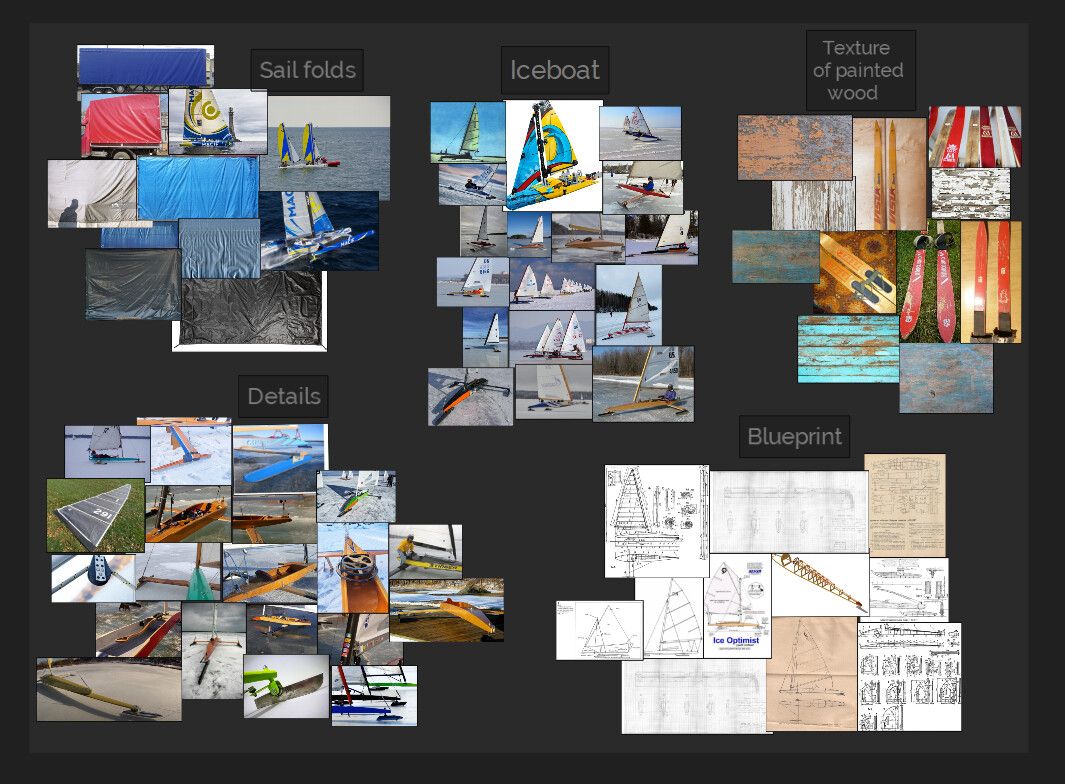Select the "Texture of painted wood" label
Screen dimensions: 1065x784
tap(860, 70)
